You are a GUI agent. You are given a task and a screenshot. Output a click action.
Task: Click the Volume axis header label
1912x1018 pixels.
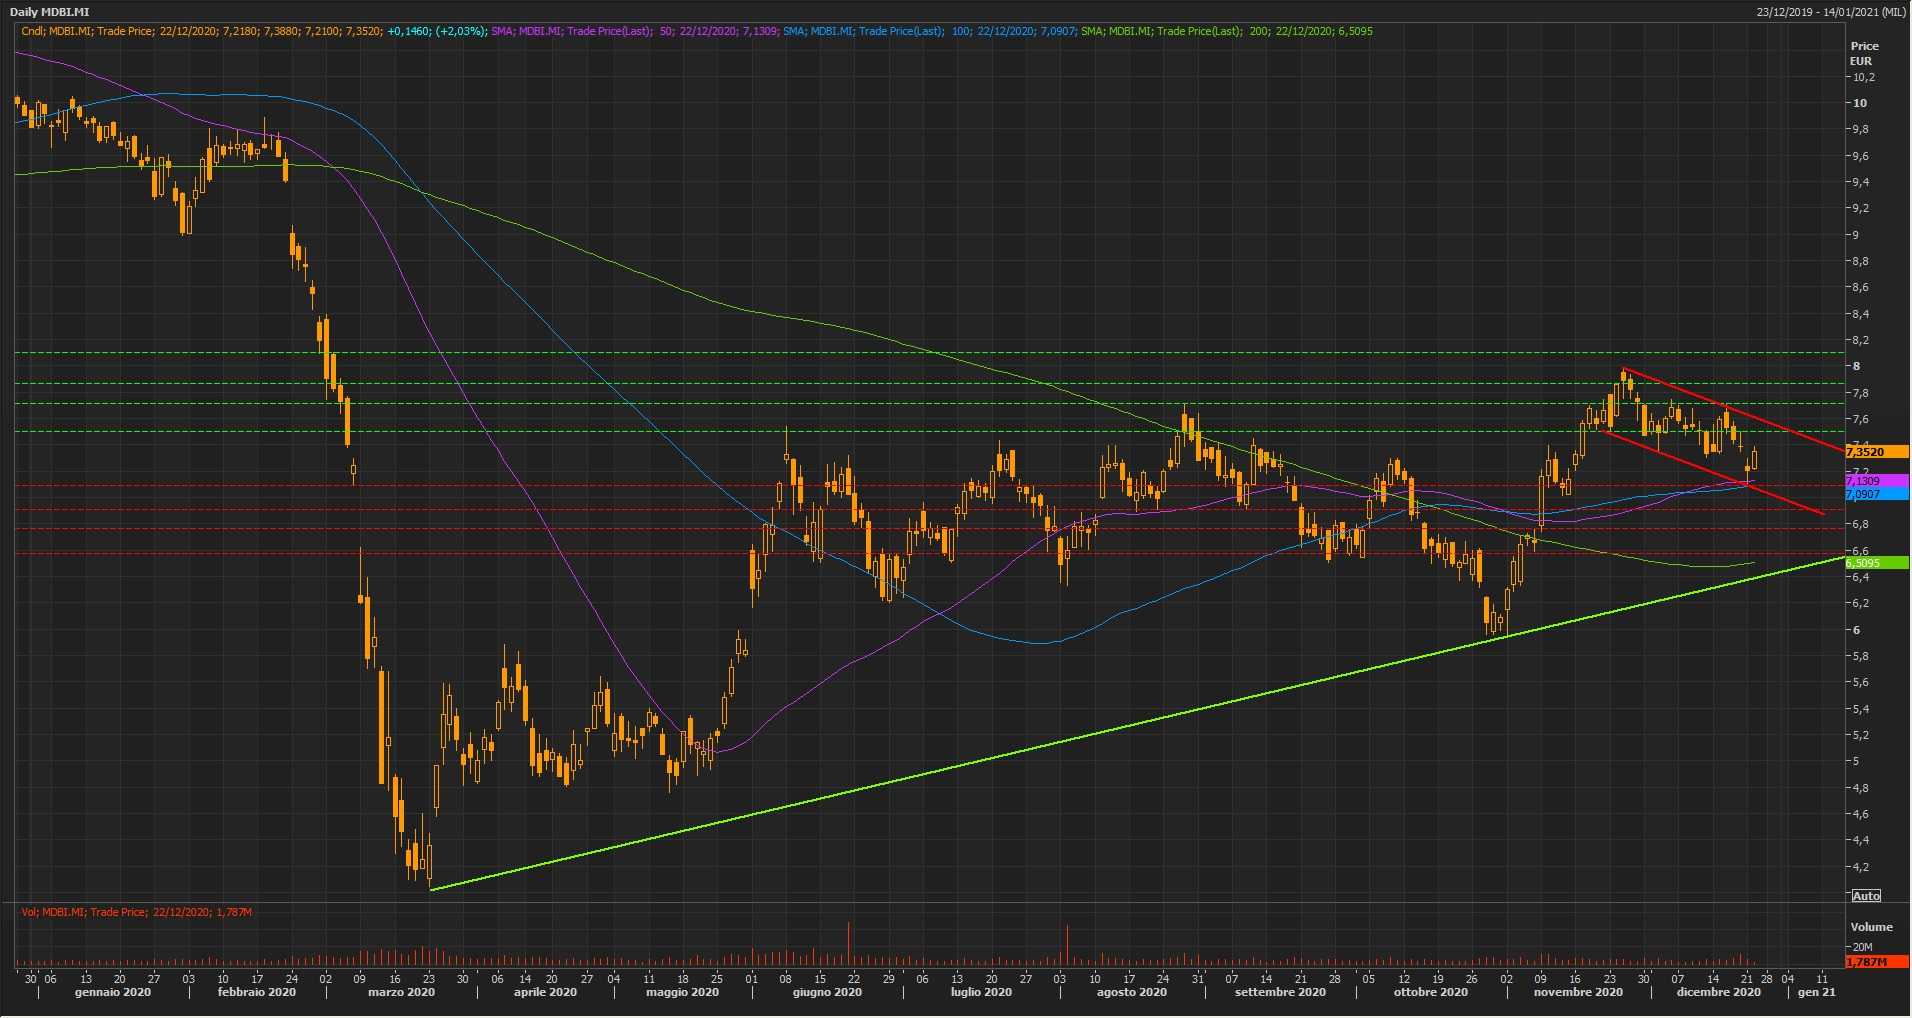click(1871, 927)
